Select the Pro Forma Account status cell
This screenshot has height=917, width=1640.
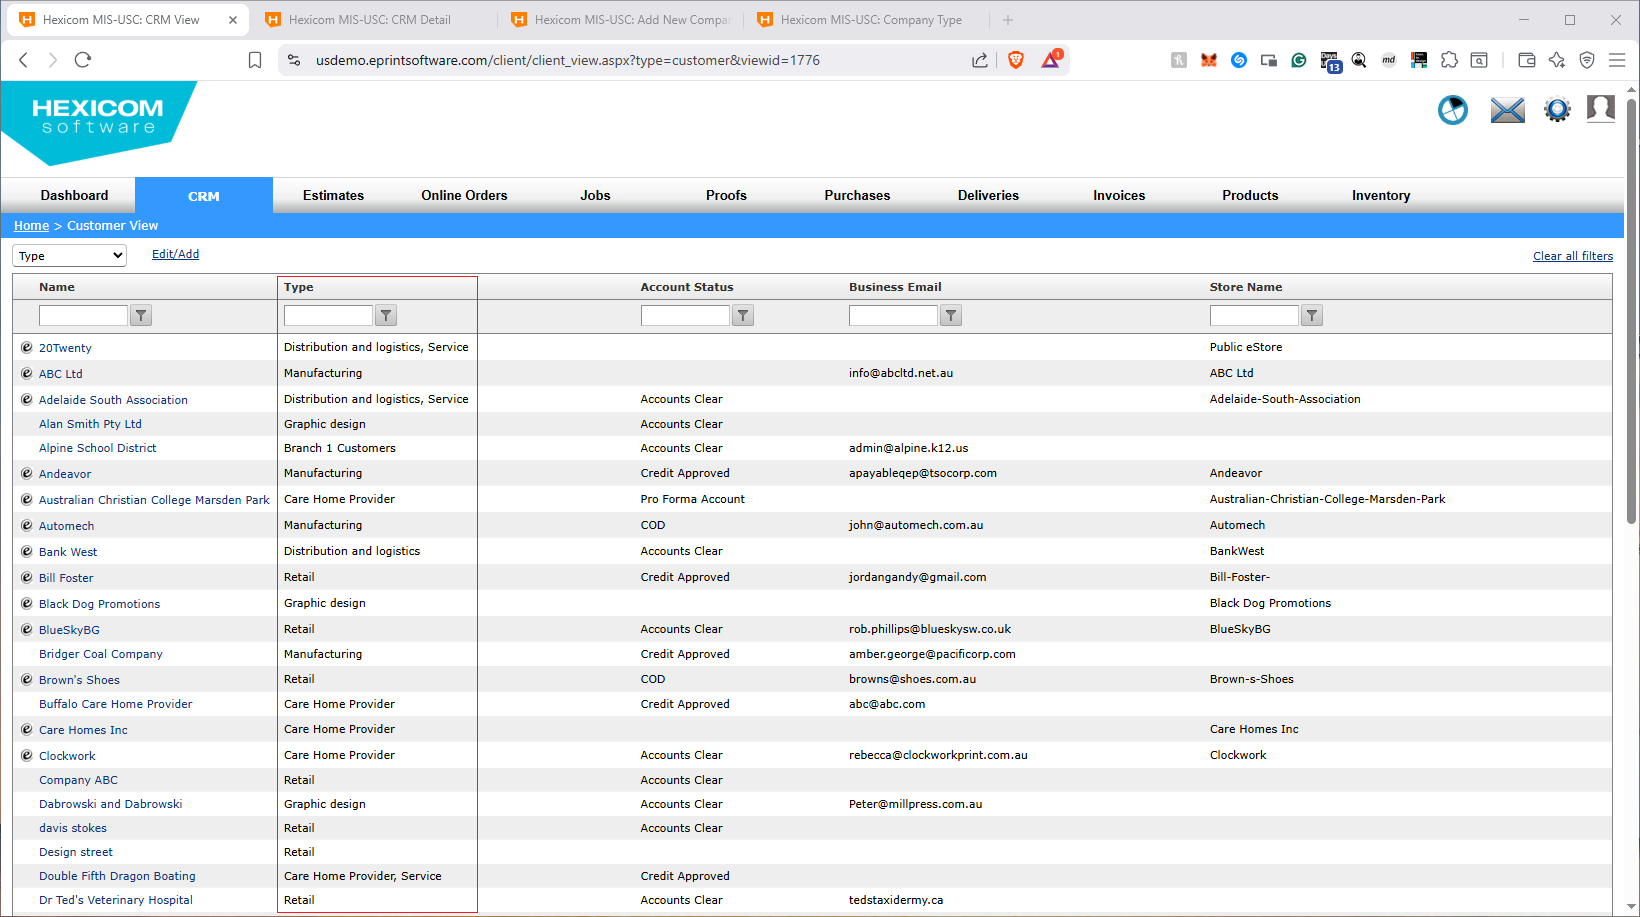tap(693, 499)
